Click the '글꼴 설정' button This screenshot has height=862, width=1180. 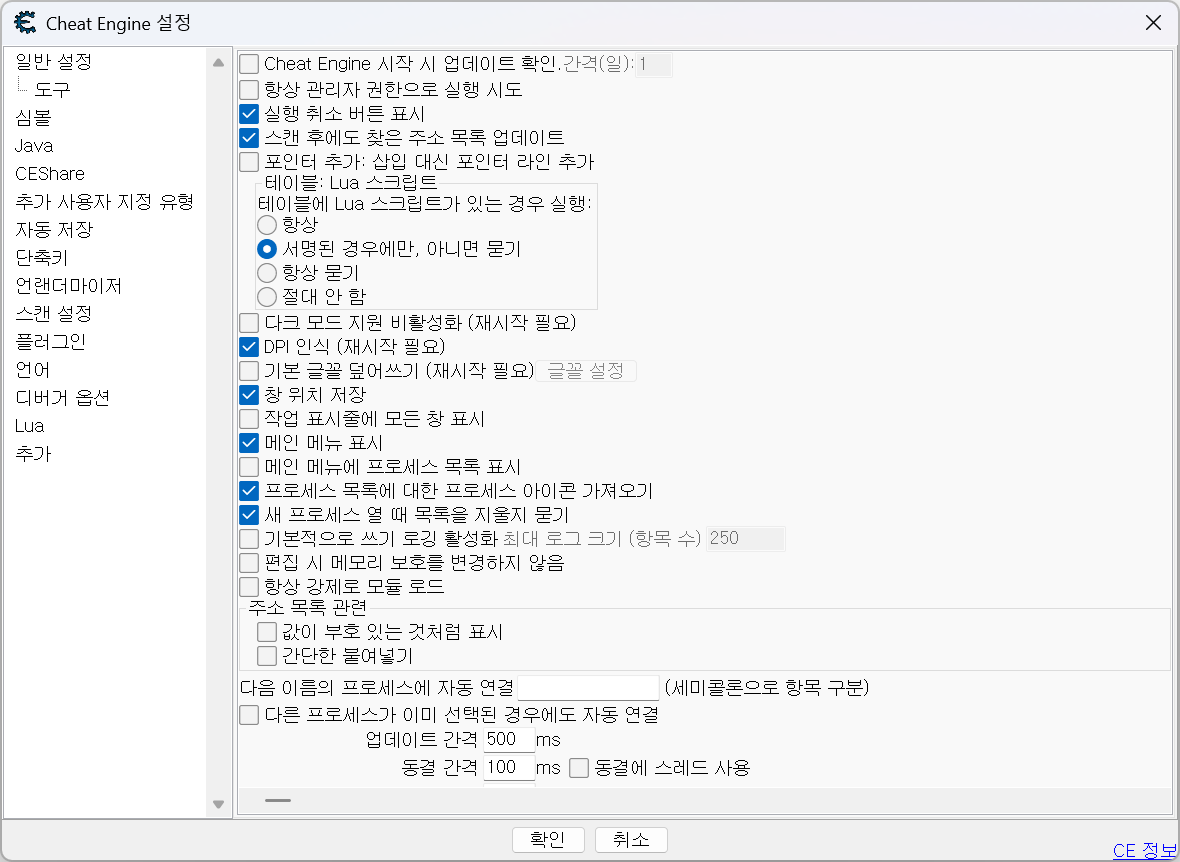click(x=585, y=371)
